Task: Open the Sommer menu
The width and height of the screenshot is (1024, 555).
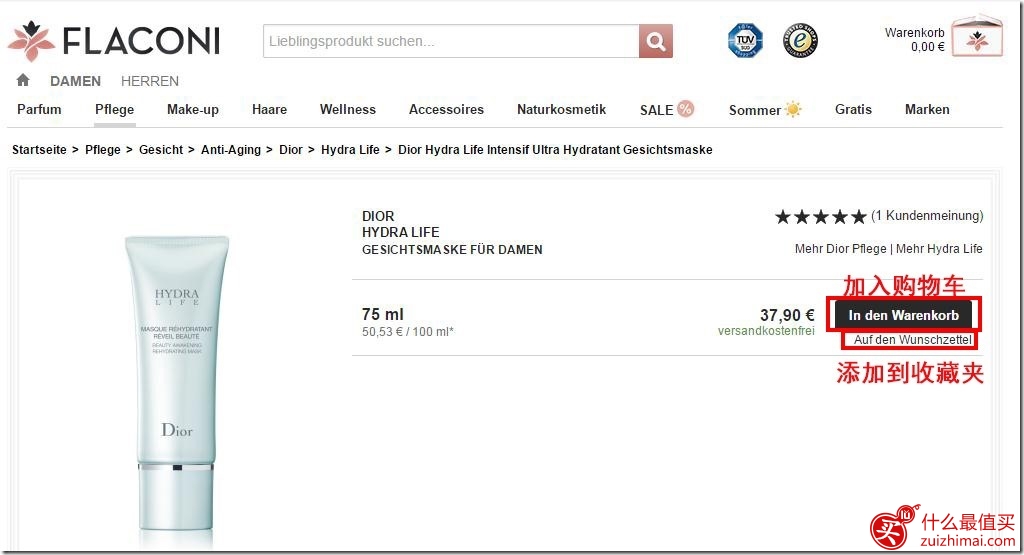Action: pyautogui.click(x=765, y=109)
